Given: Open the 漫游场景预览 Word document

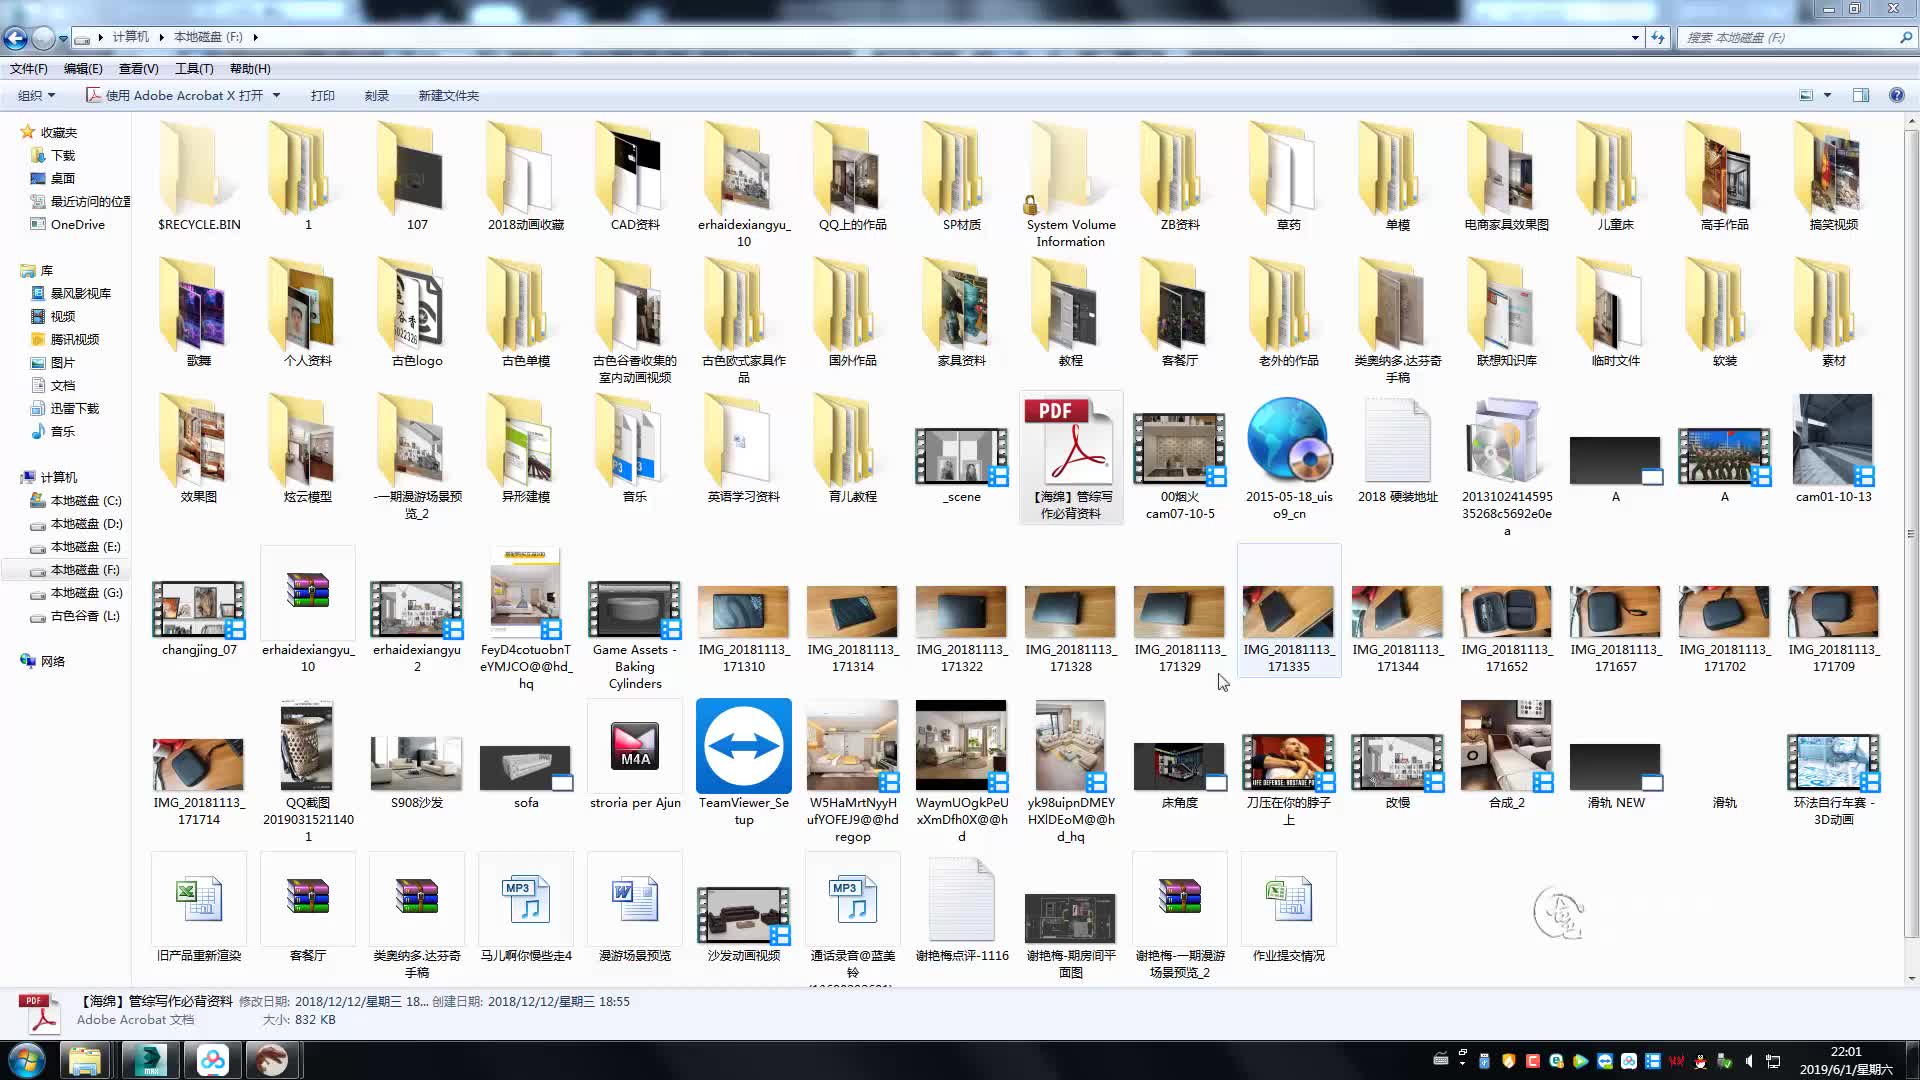Looking at the screenshot, I should [634, 899].
